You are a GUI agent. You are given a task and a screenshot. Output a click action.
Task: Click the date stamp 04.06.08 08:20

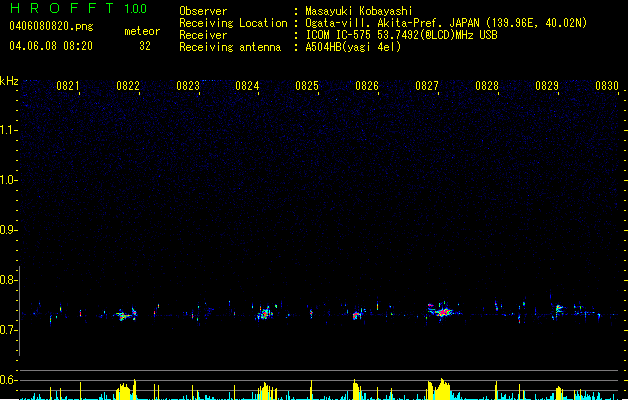[x=51, y=46]
